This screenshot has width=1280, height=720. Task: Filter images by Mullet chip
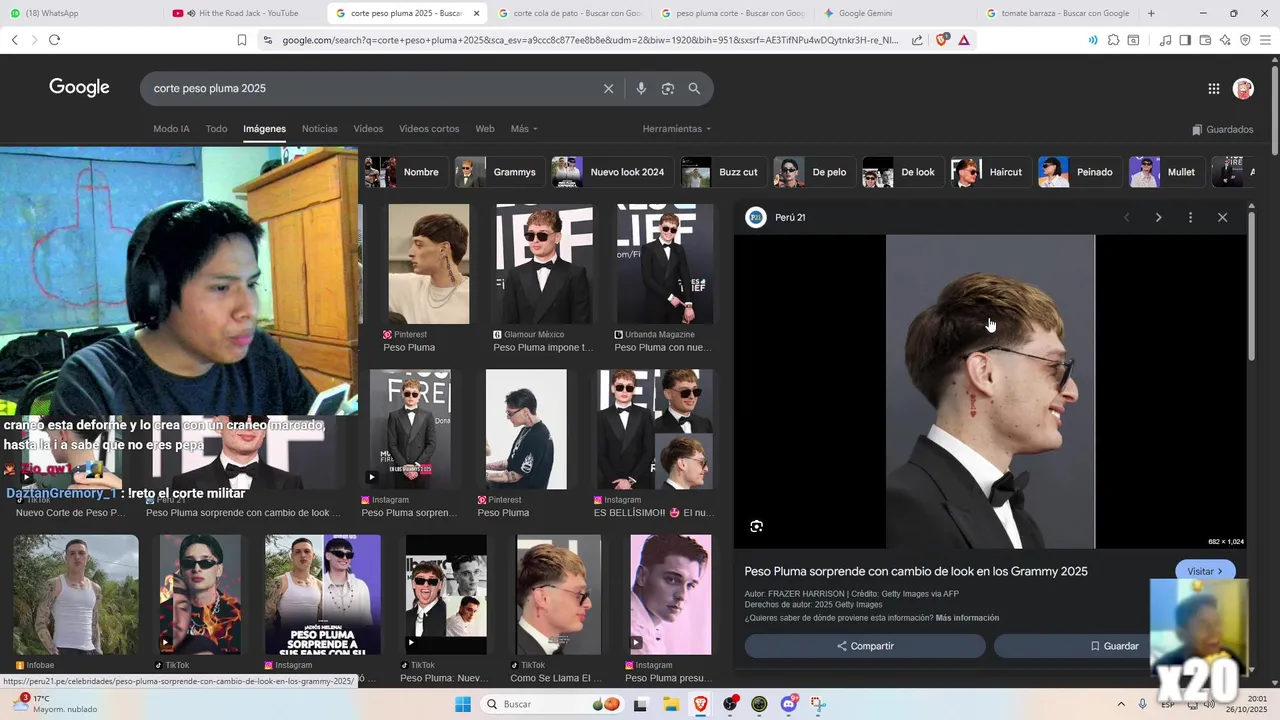click(x=1166, y=172)
